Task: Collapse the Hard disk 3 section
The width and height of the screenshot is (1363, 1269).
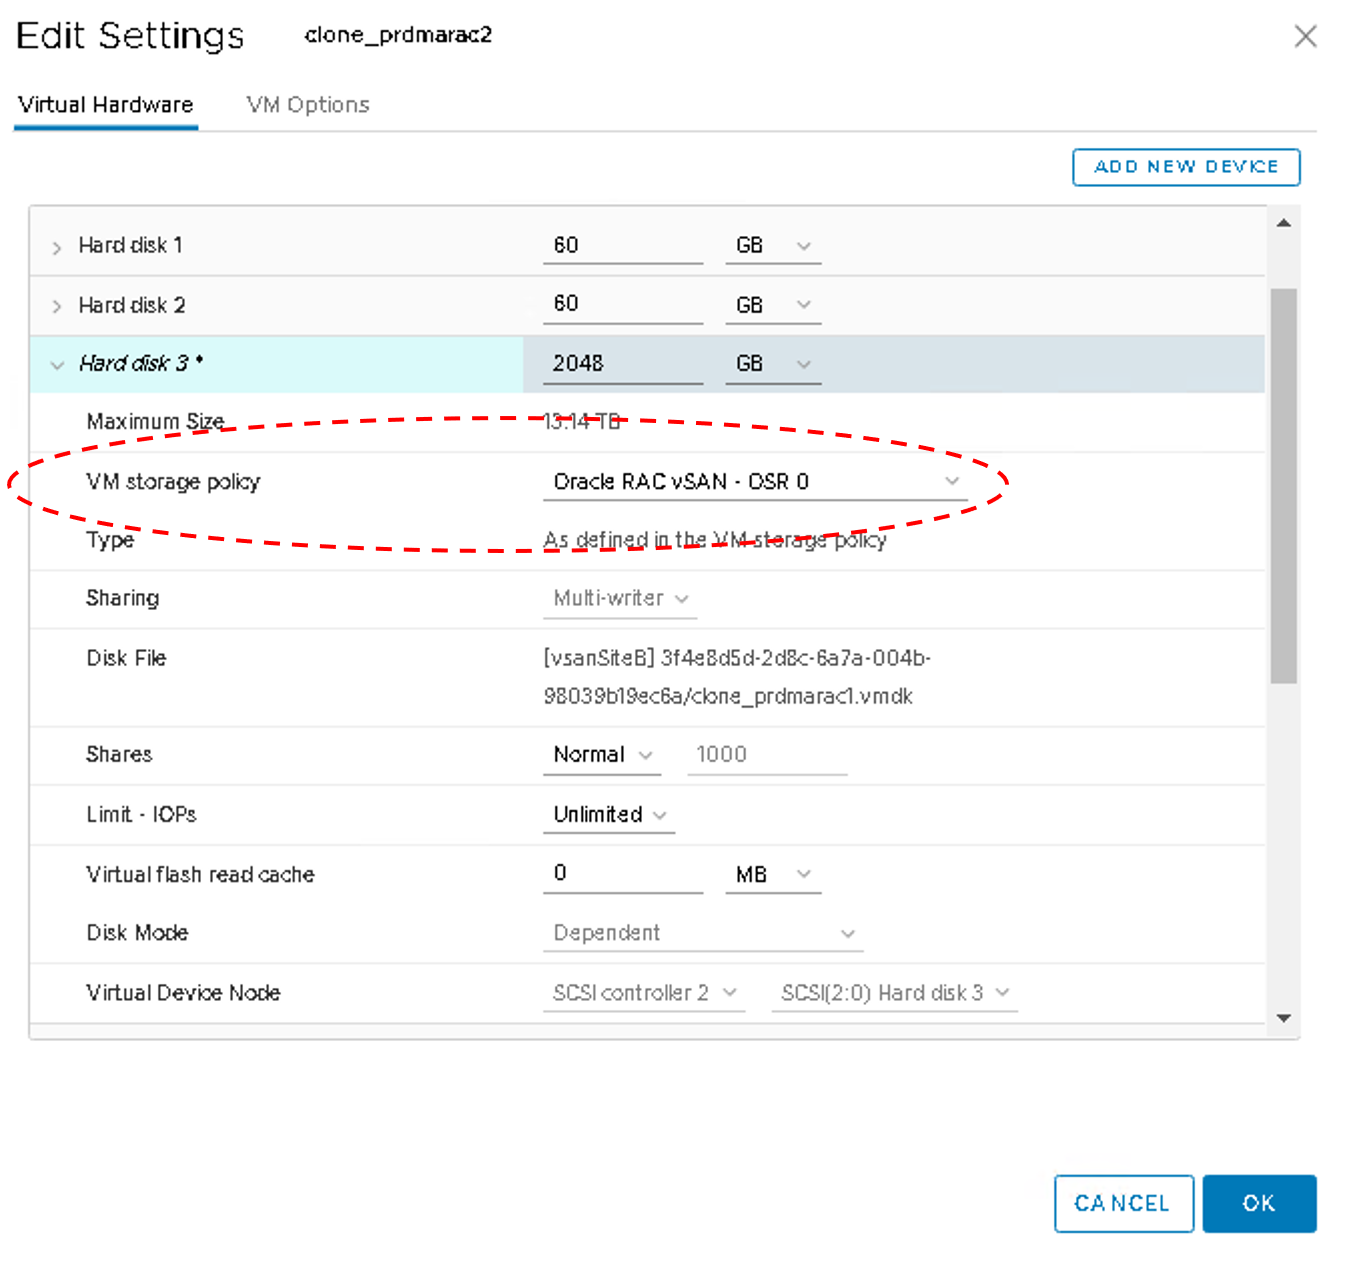Action: (57, 365)
